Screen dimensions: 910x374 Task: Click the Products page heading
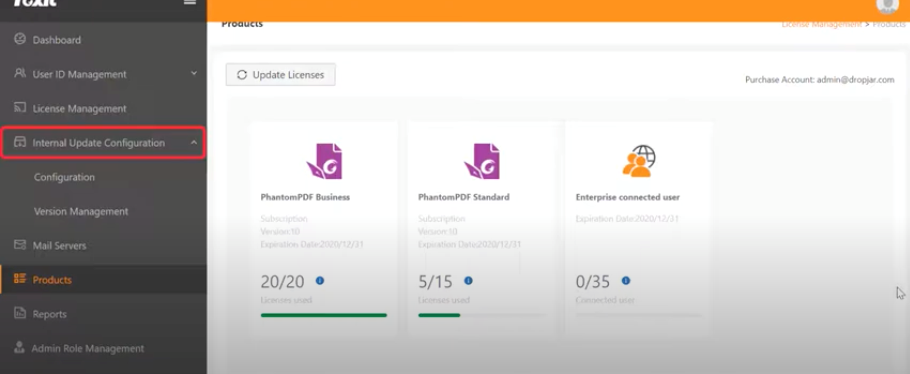[x=242, y=24]
